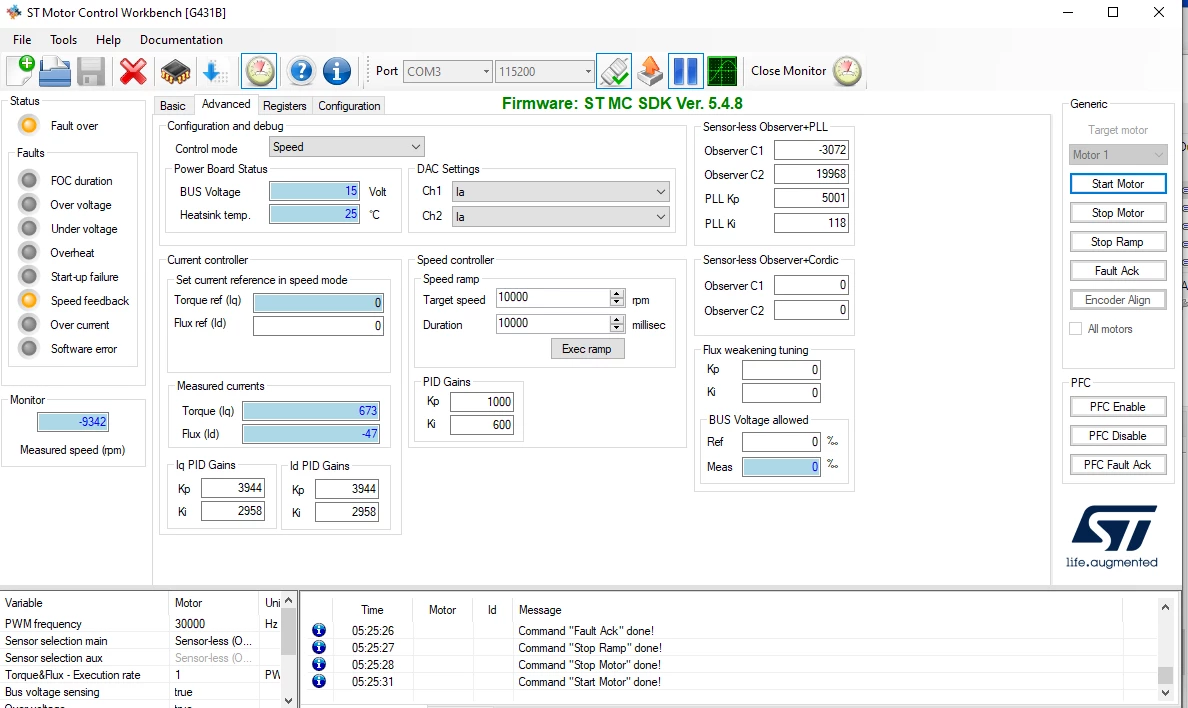Click the BUS Voltage allowed Ref field
The width and height of the screenshot is (1188, 708).
pyautogui.click(x=781, y=442)
